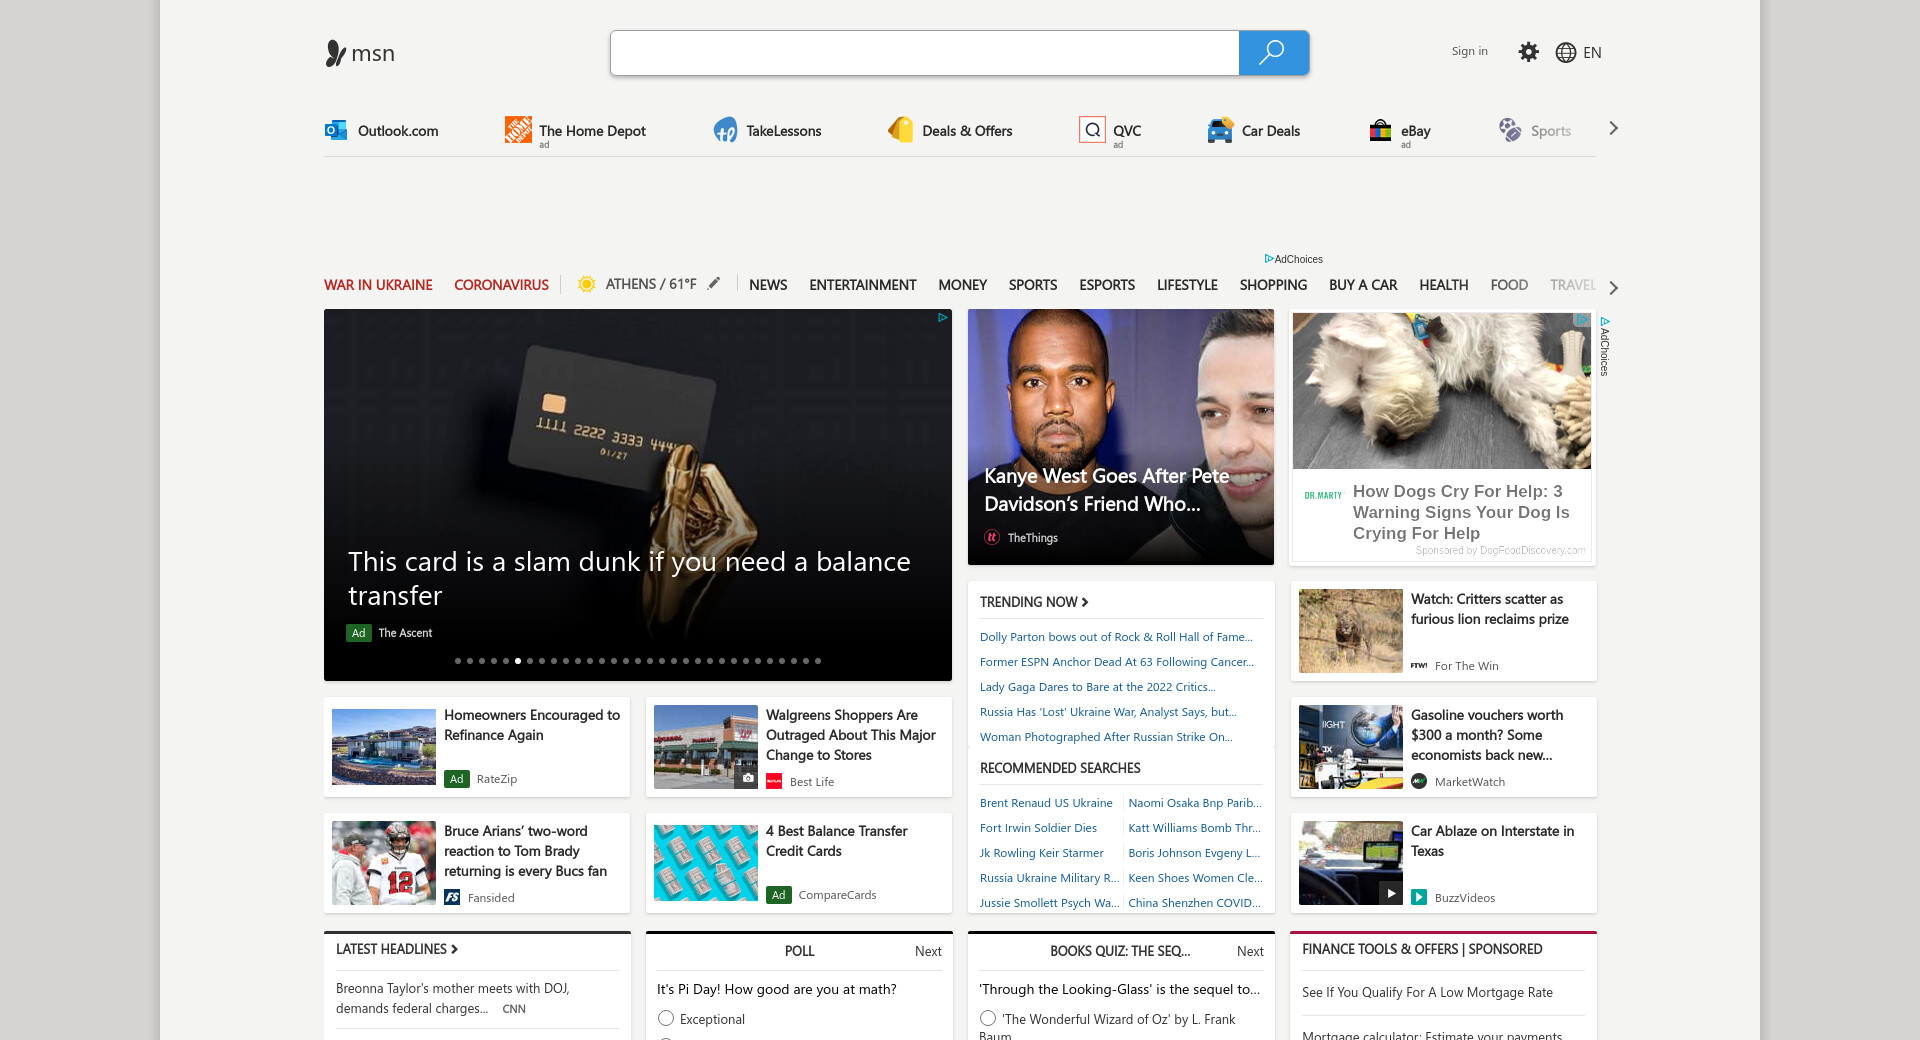Click the eBay shopping bag icon
The width and height of the screenshot is (1920, 1040).
(x=1380, y=130)
